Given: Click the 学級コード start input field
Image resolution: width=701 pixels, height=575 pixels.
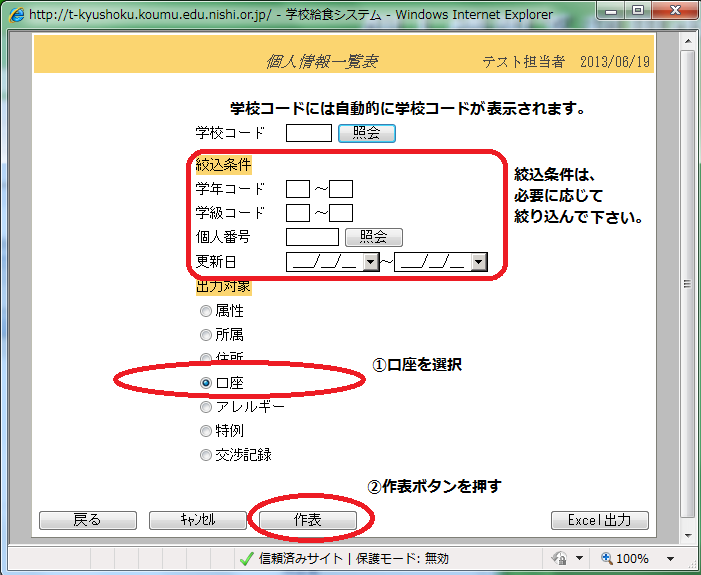Looking at the screenshot, I should coord(298,213).
